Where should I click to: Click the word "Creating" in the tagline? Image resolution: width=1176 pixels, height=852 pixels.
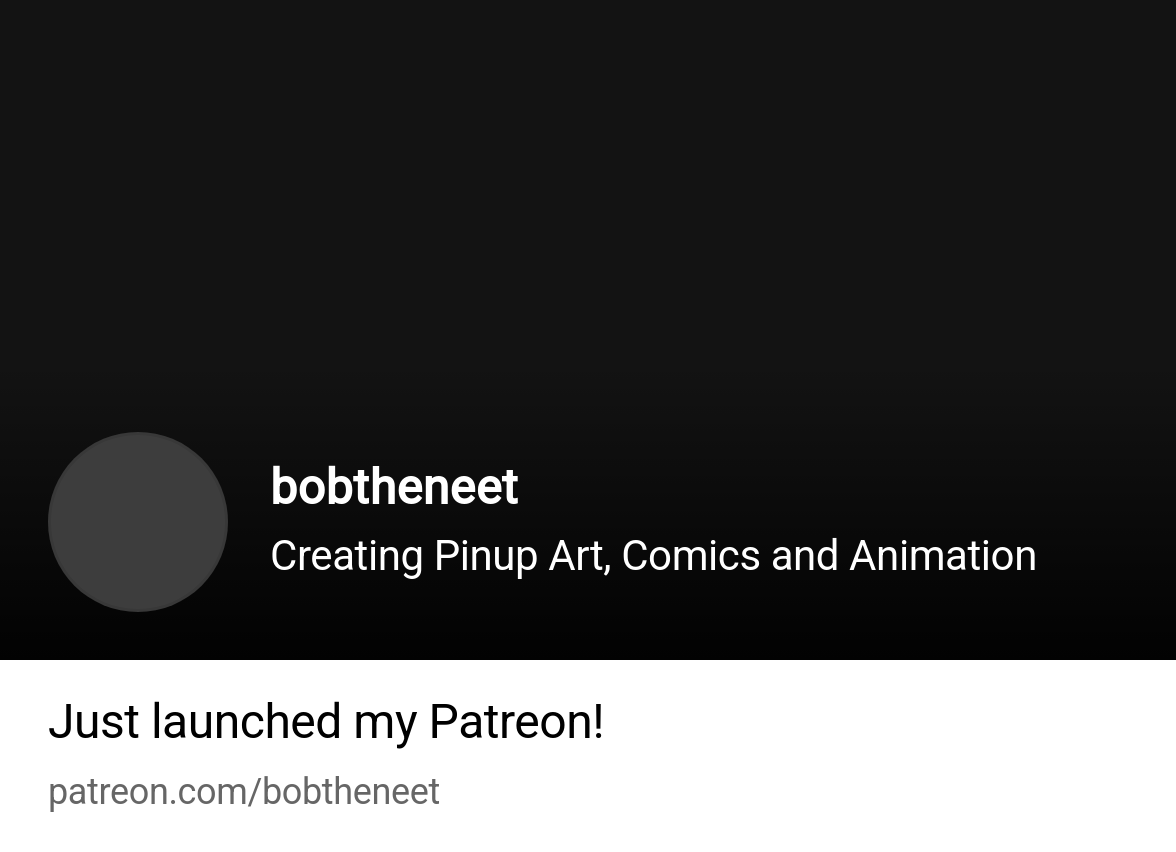[346, 556]
